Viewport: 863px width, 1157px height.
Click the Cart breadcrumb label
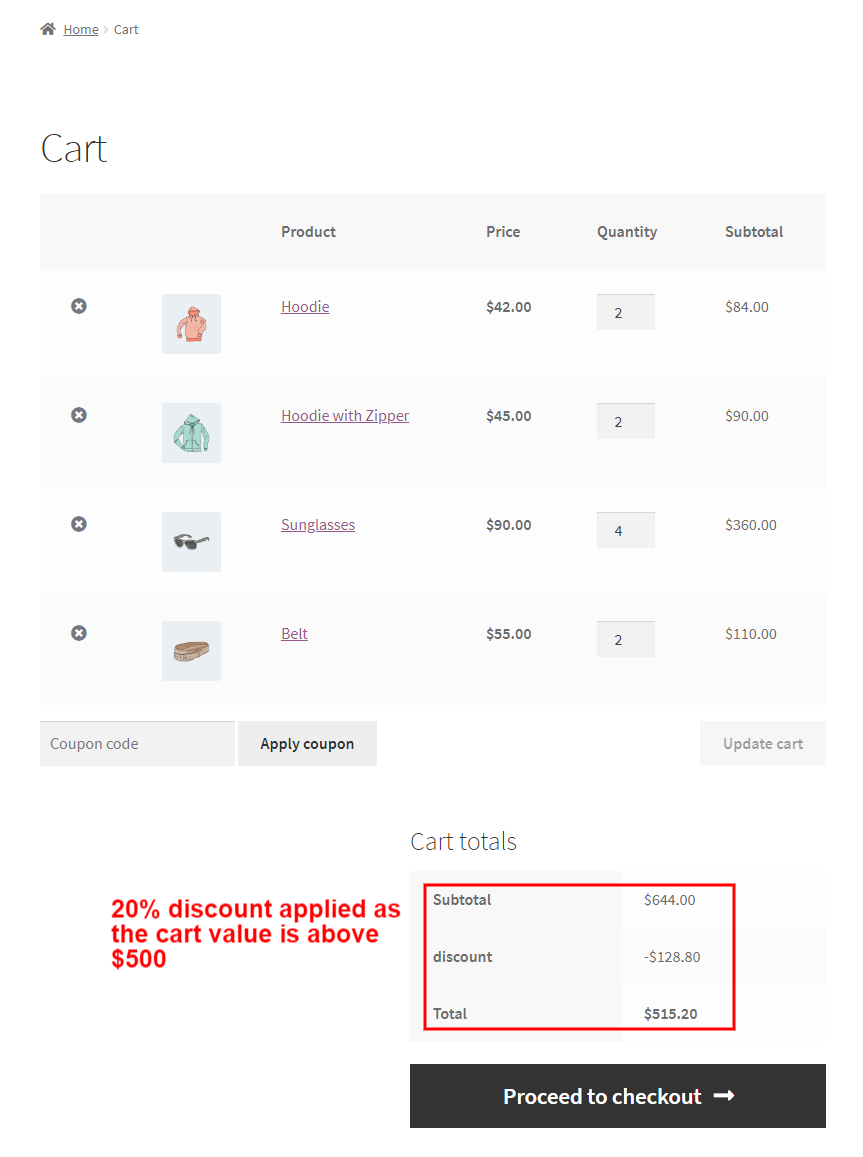[126, 29]
